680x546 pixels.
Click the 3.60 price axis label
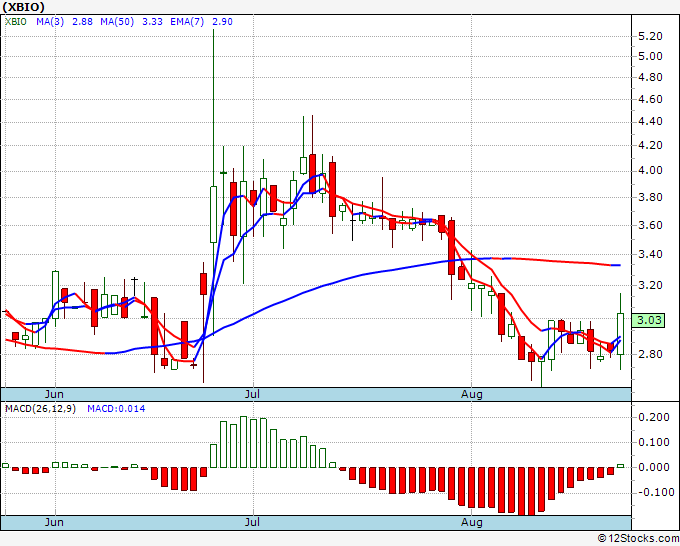coord(651,225)
